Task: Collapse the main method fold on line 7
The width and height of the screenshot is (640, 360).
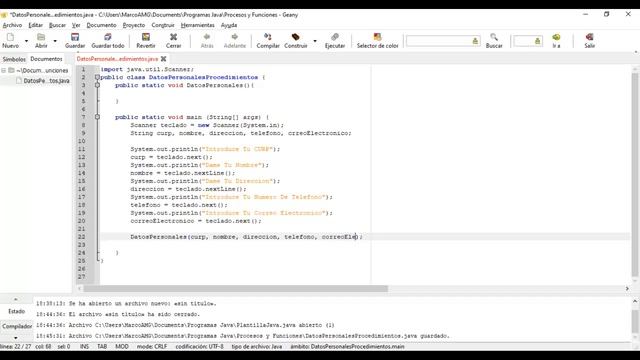Action: (x=97, y=117)
